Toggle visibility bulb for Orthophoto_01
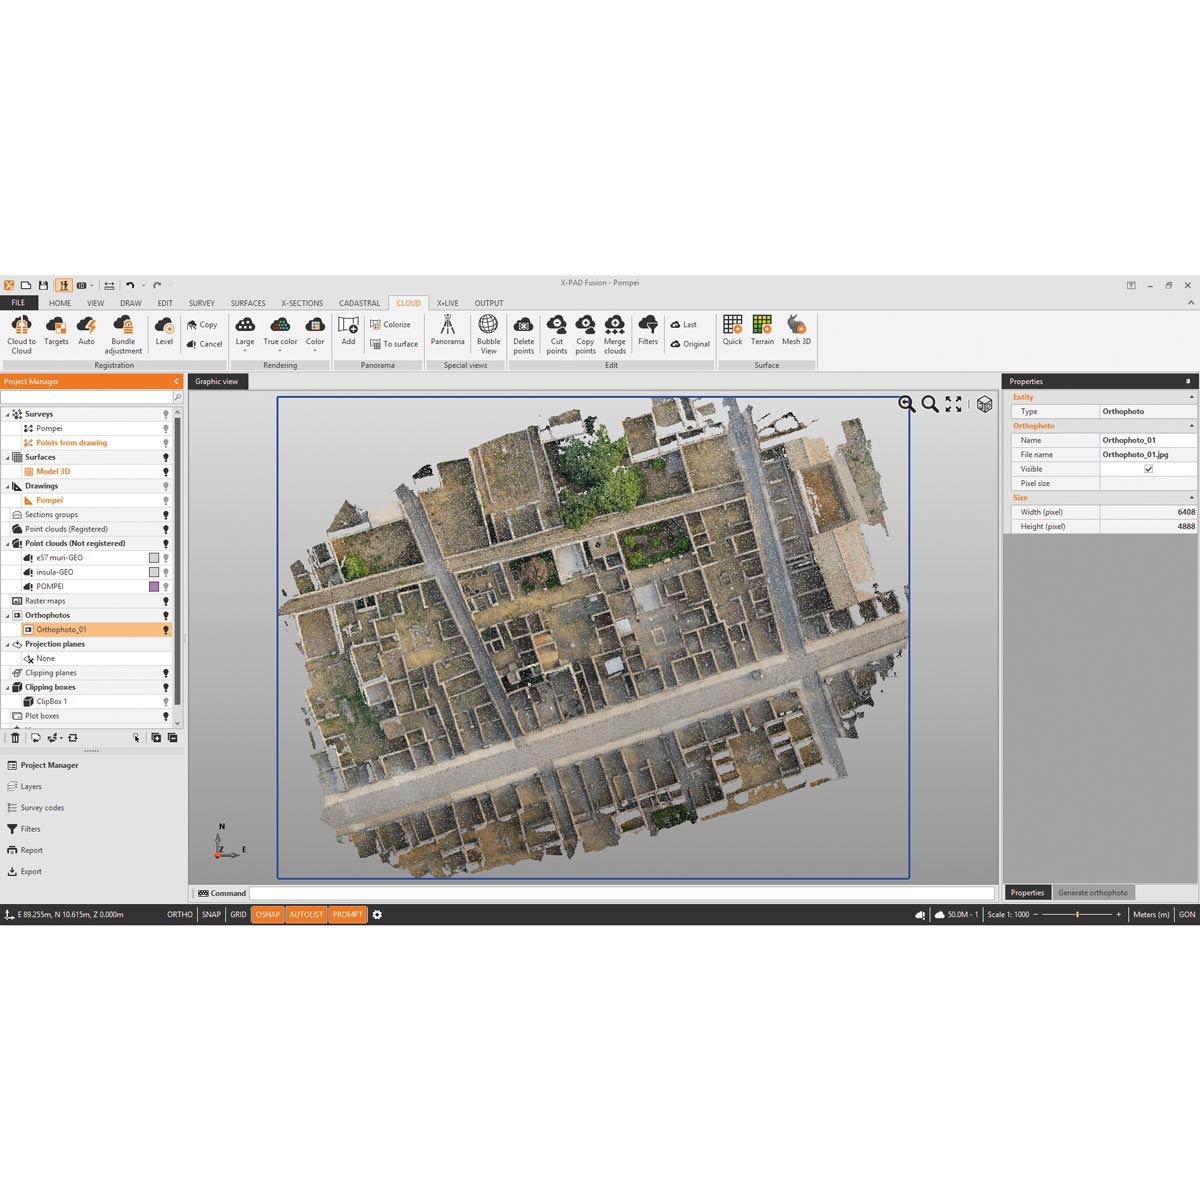The image size is (1200, 1200). (x=166, y=630)
